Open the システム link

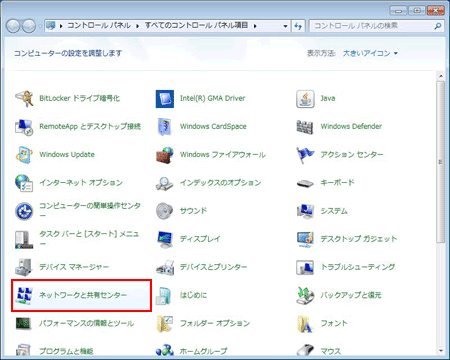tap(334, 211)
